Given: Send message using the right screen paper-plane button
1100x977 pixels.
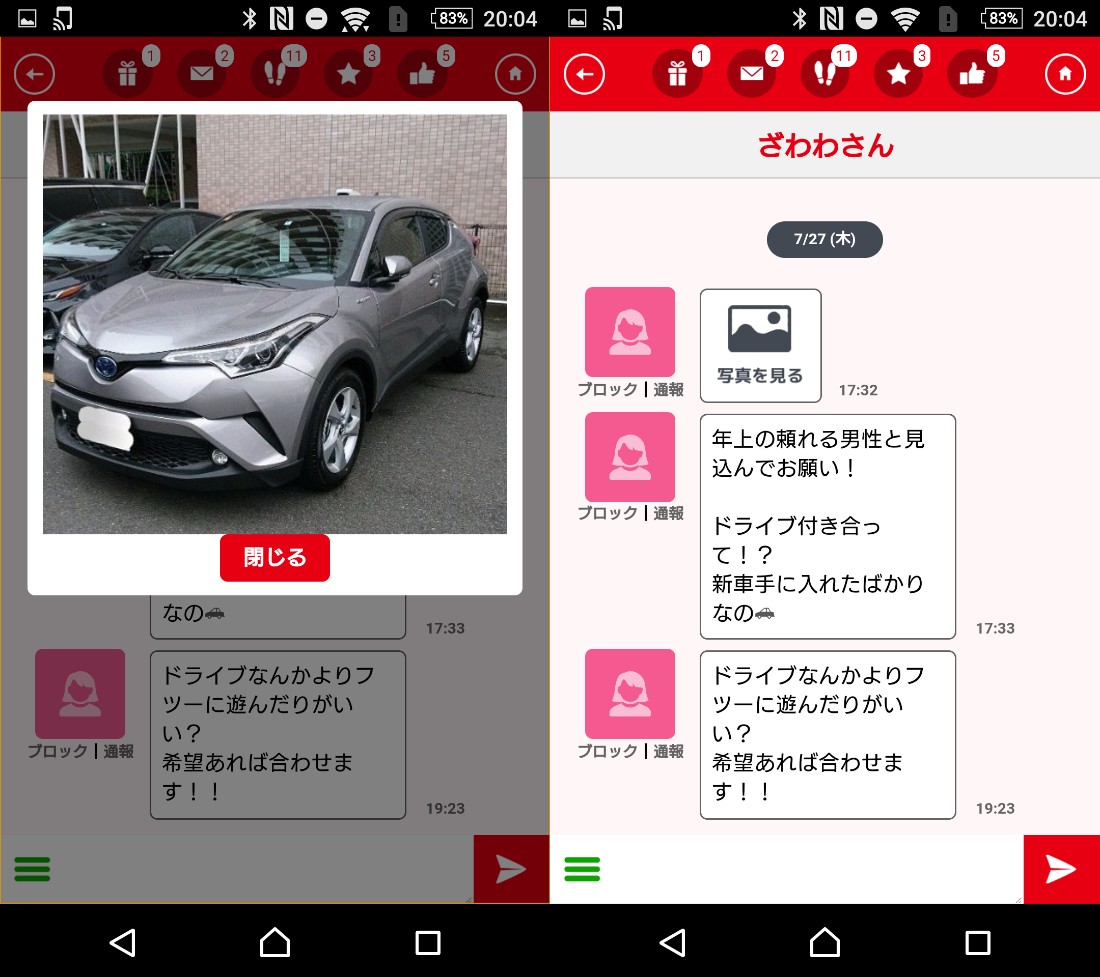Looking at the screenshot, I should (x=1061, y=869).
